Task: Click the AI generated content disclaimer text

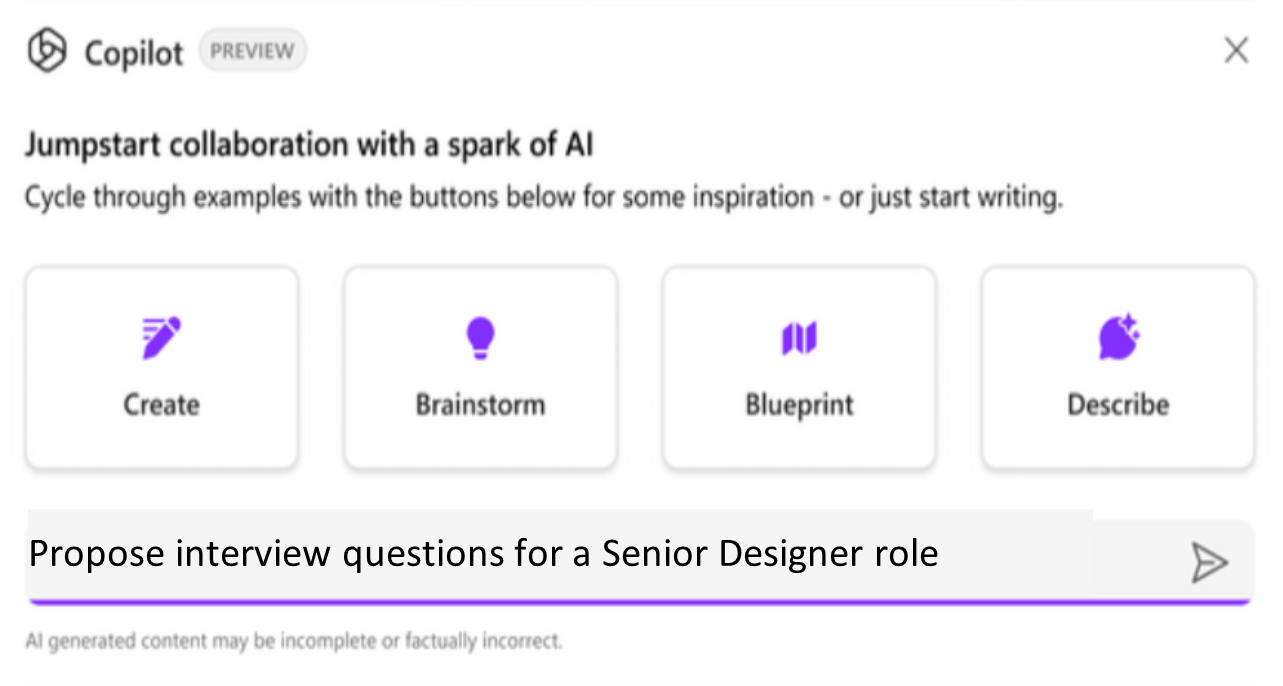Action: click(x=294, y=640)
